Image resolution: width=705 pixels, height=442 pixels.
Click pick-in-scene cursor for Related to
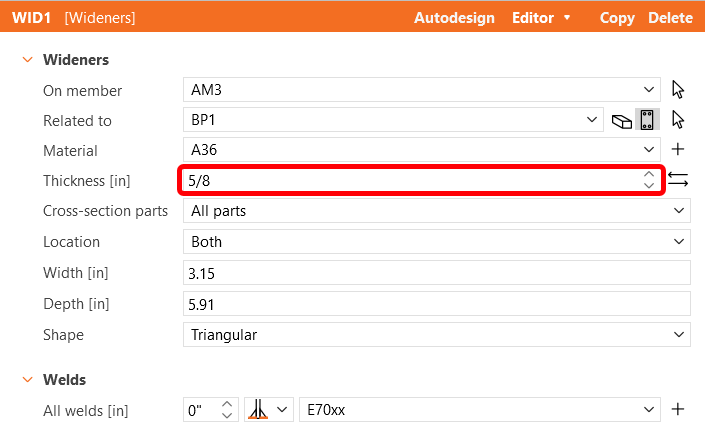click(x=678, y=120)
